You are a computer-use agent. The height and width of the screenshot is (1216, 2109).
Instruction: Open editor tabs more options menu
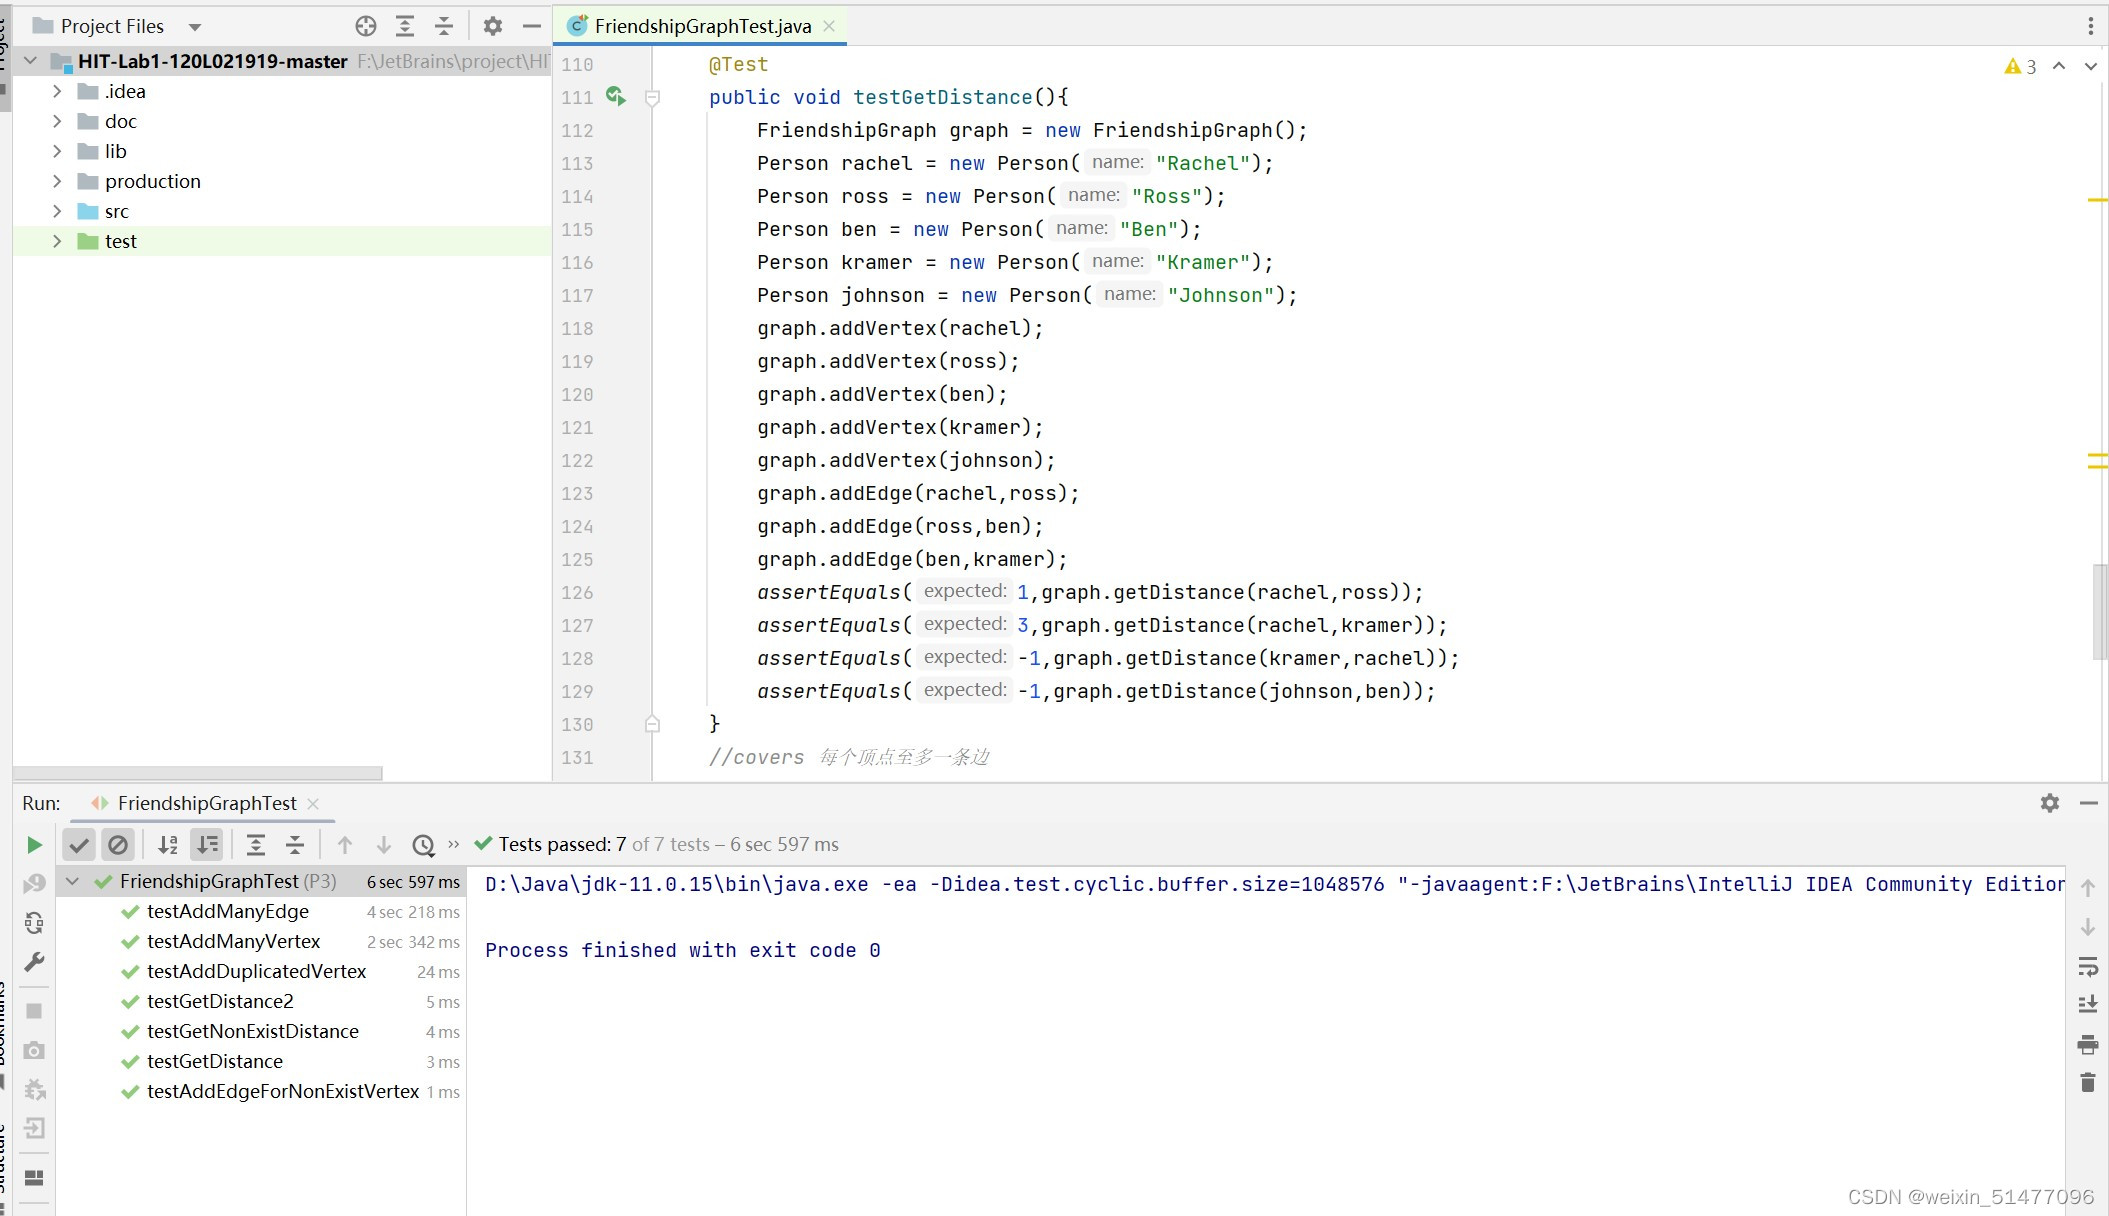pos(2090,26)
